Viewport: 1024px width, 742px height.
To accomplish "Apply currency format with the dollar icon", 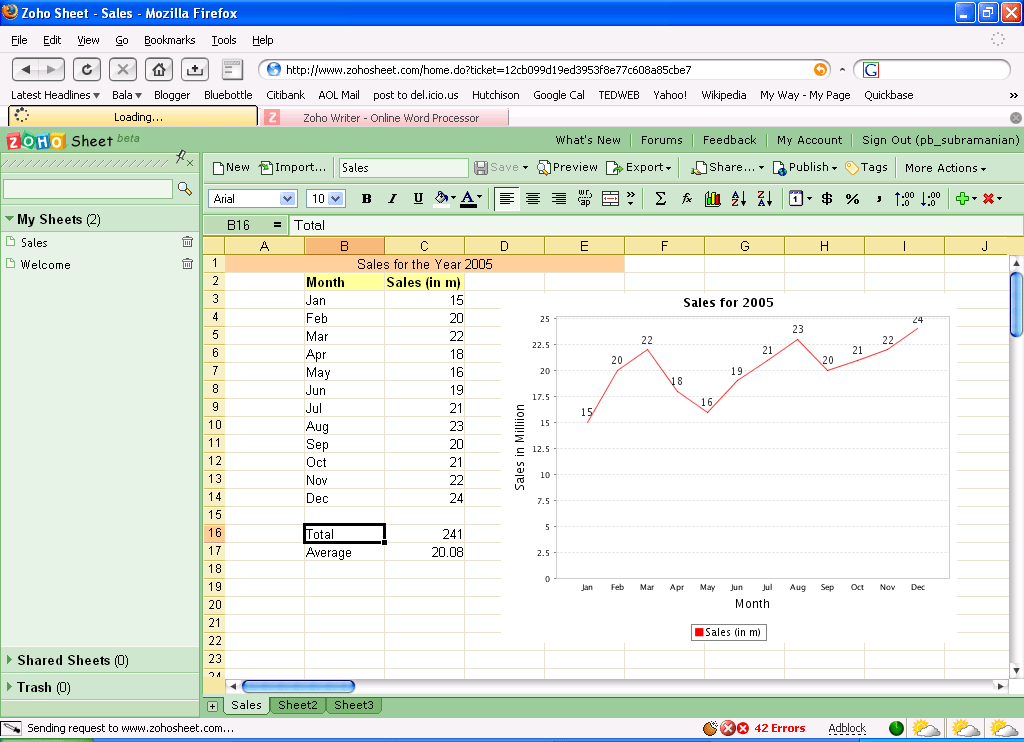I will pos(824,198).
